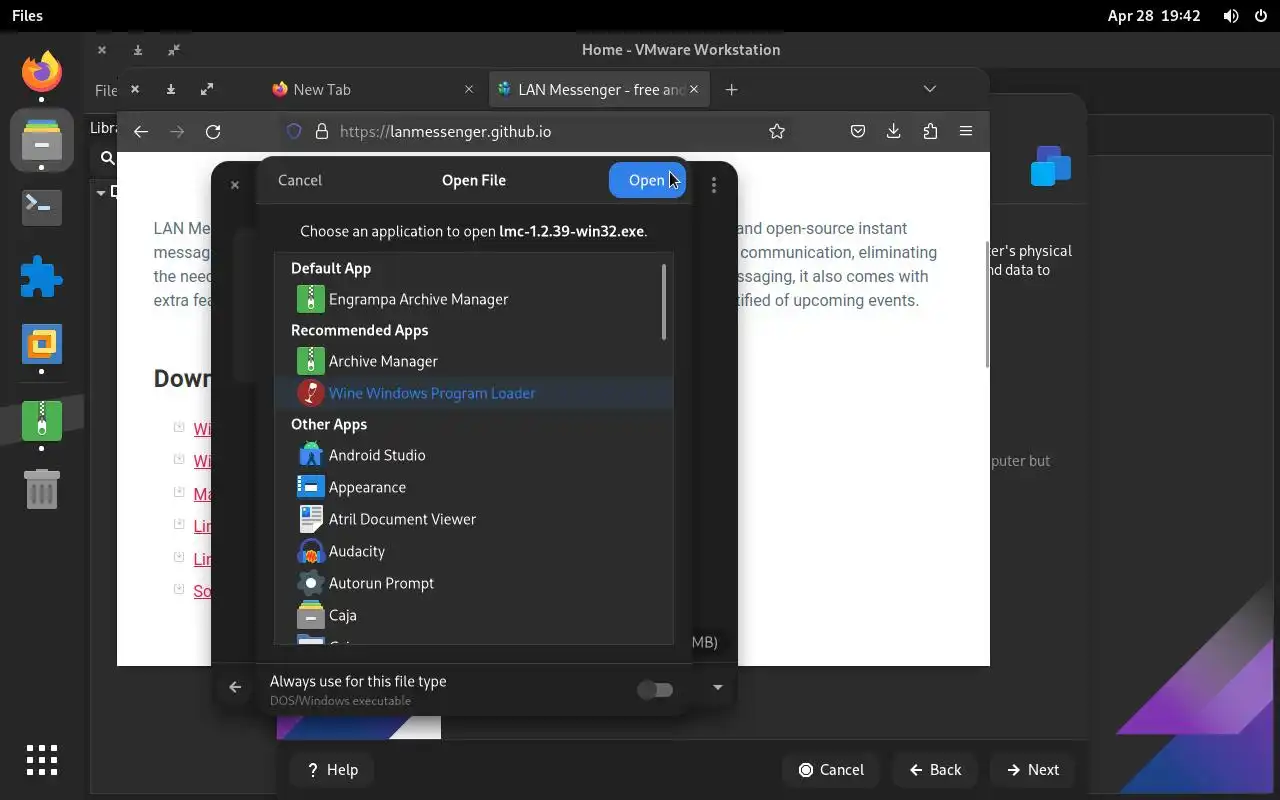The image size is (1280, 800).
Task: Click the wizard Back button
Action: [x=935, y=769]
